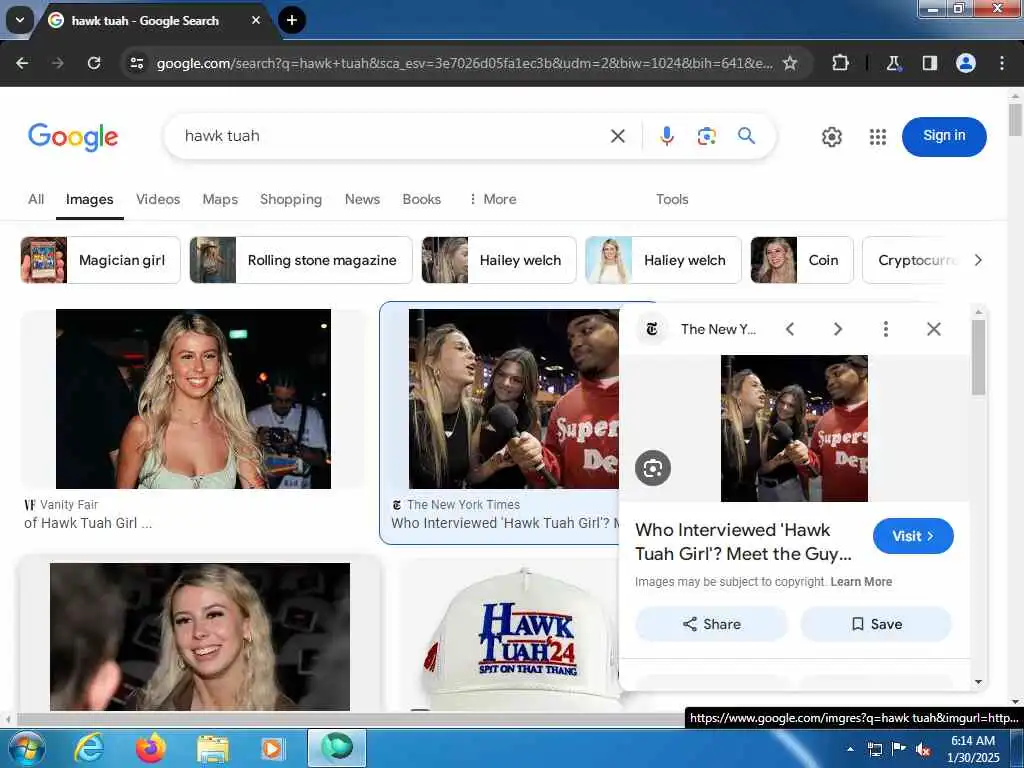Image resolution: width=1024 pixels, height=768 pixels.
Task: Open the New York Times interview thumbnail
Action: click(513, 399)
